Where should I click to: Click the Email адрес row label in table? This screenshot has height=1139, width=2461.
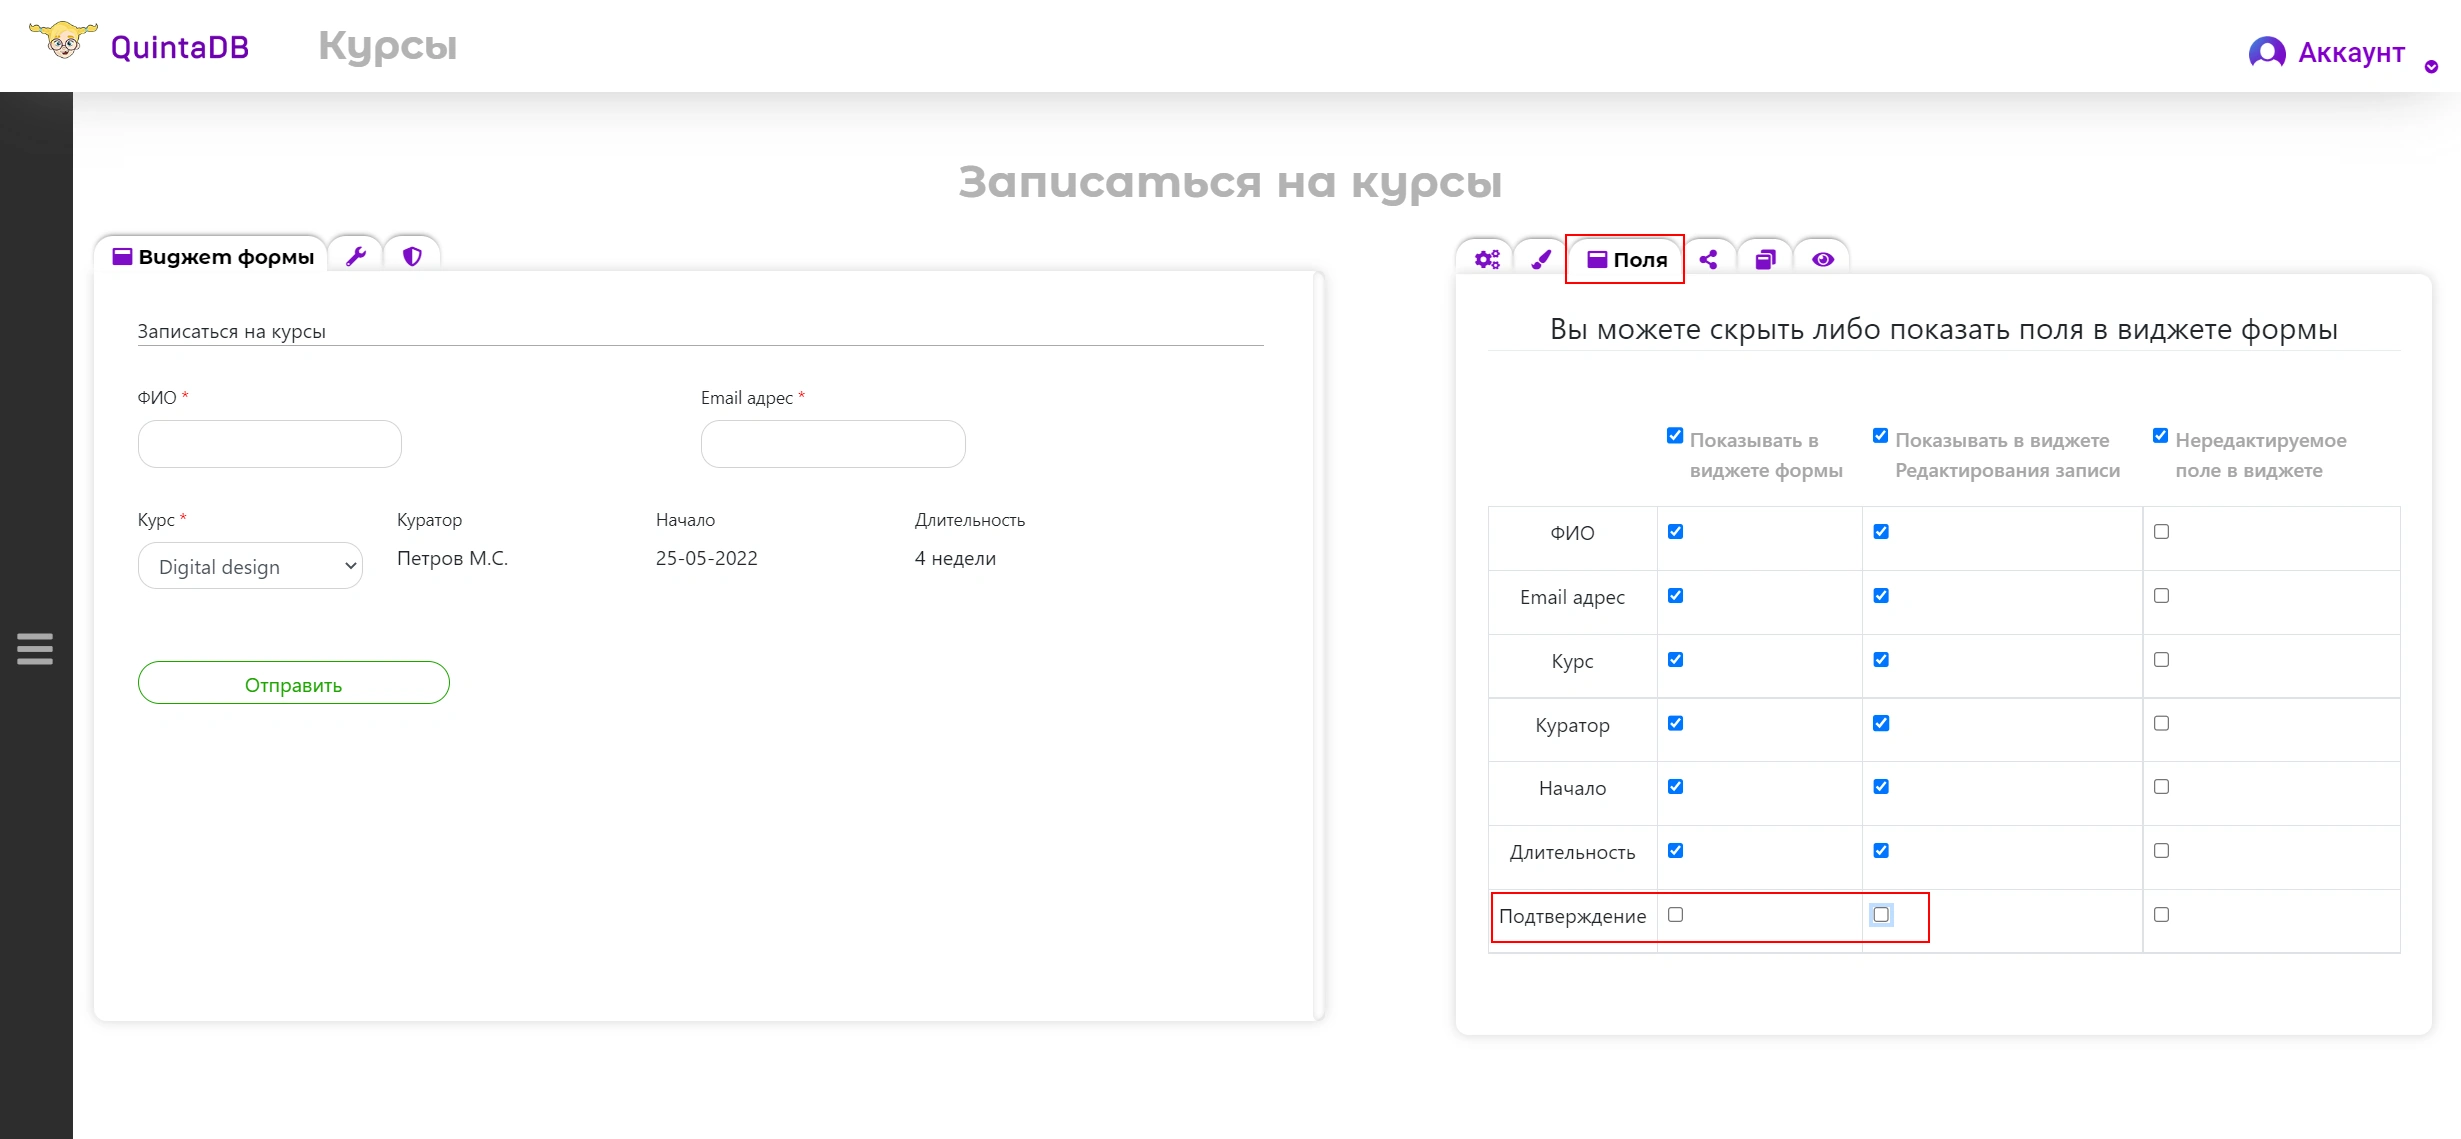[x=1572, y=598]
